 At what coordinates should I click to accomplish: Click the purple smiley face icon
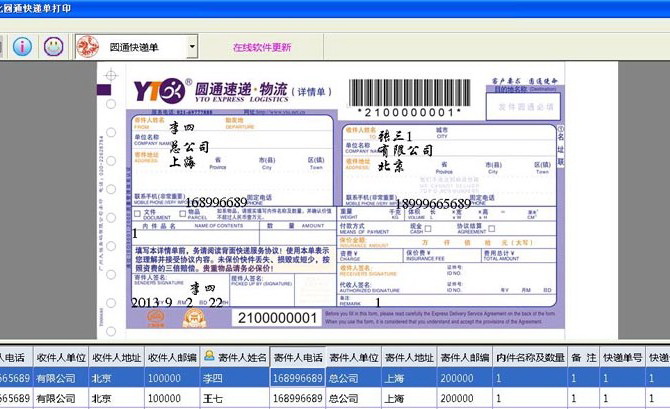coord(53,46)
